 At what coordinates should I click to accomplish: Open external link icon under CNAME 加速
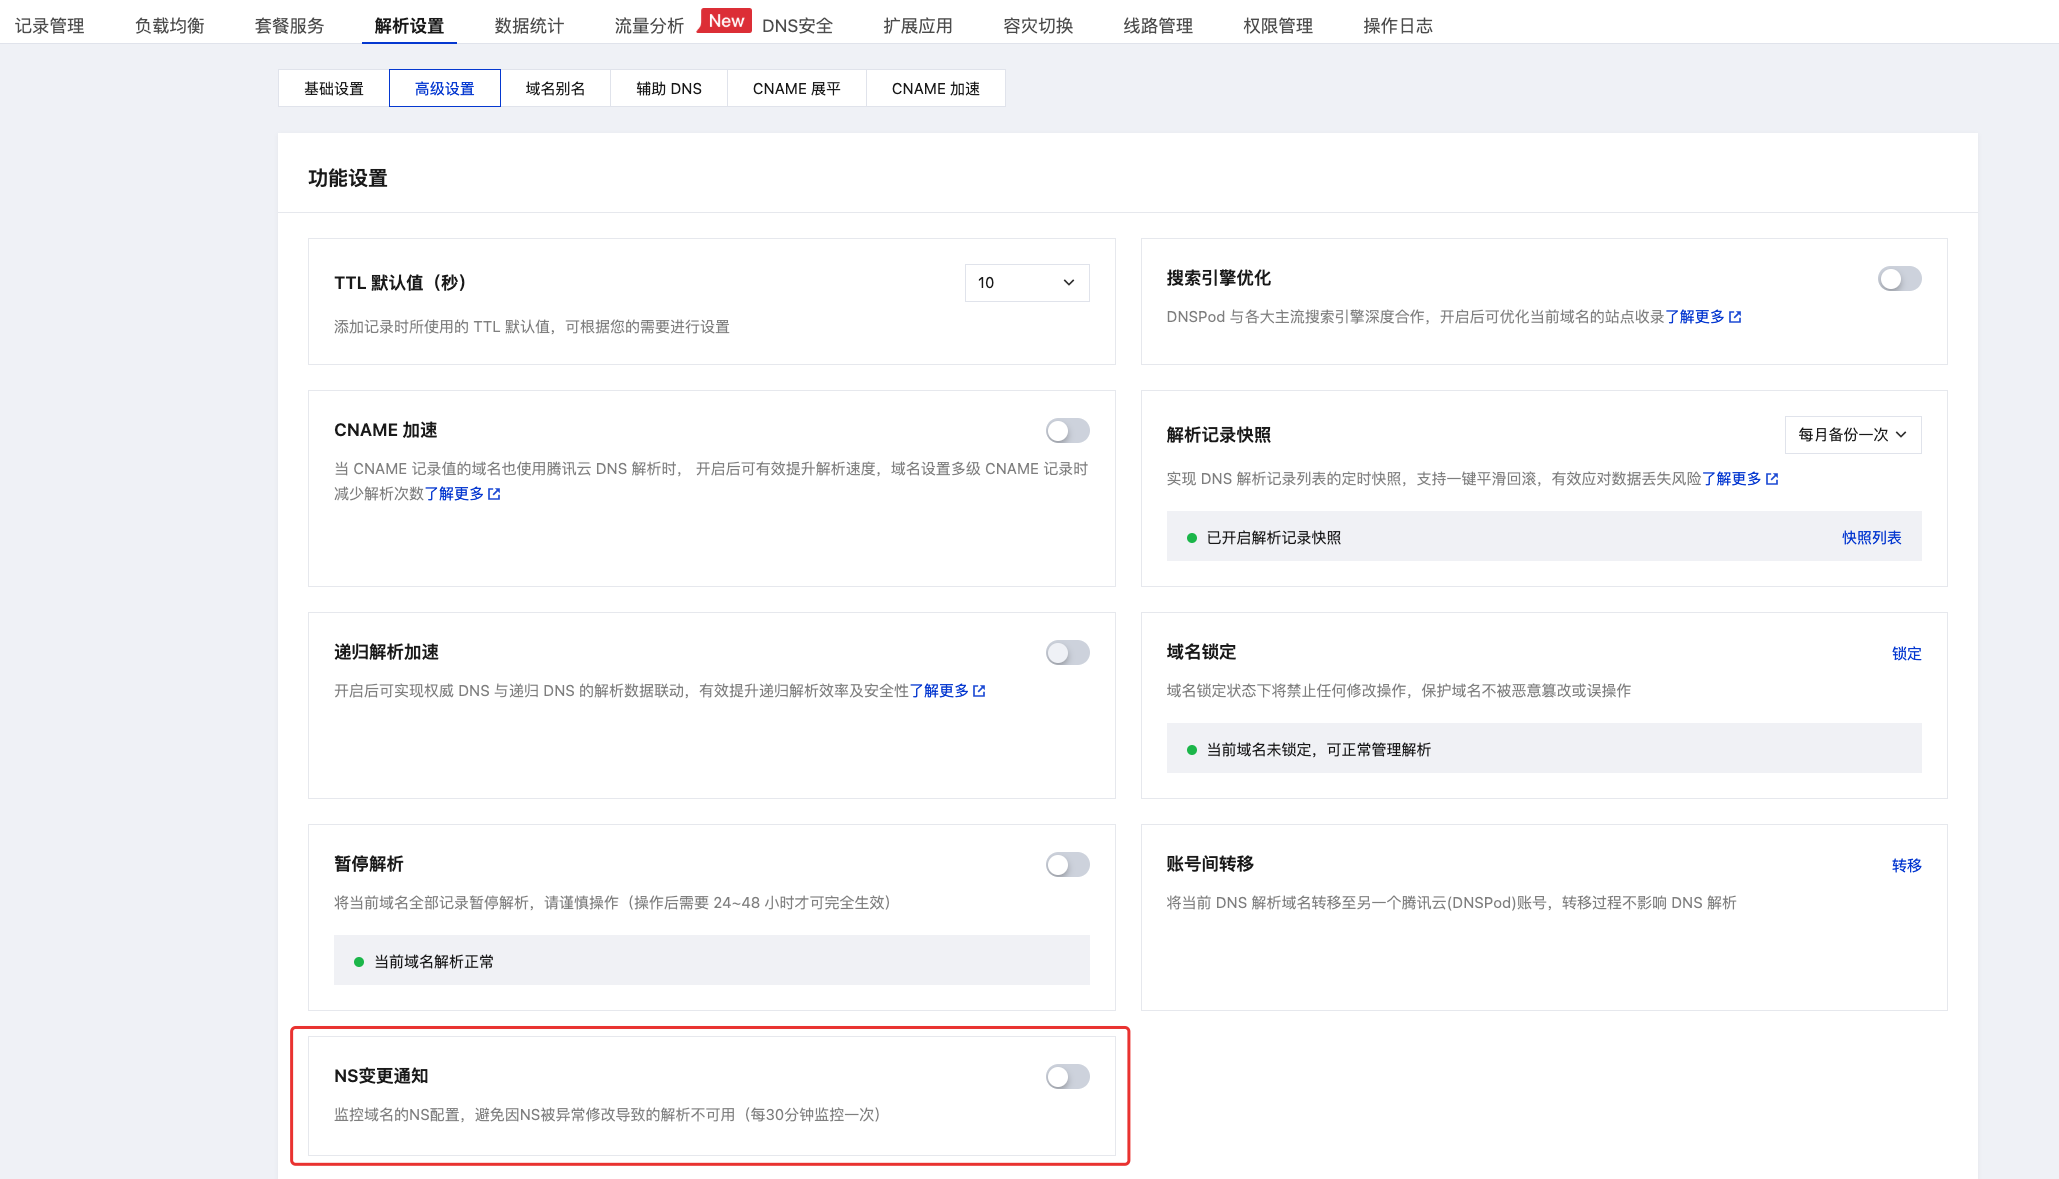click(494, 494)
